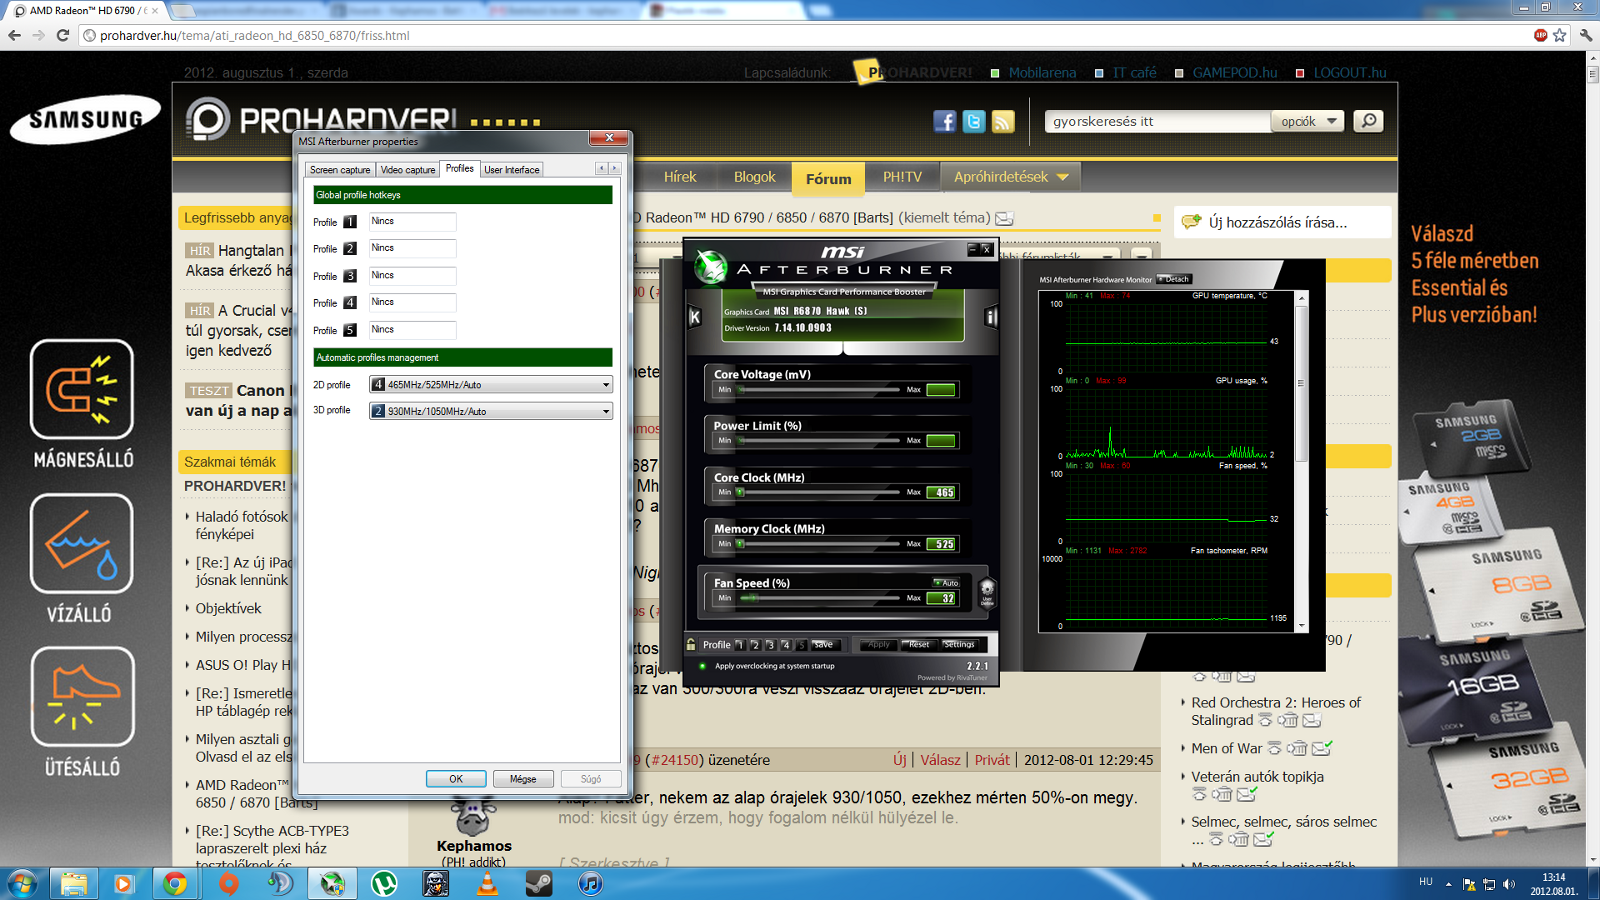Open the search opciók dropdown
Image resolution: width=1600 pixels, height=900 pixels.
tap(1308, 121)
